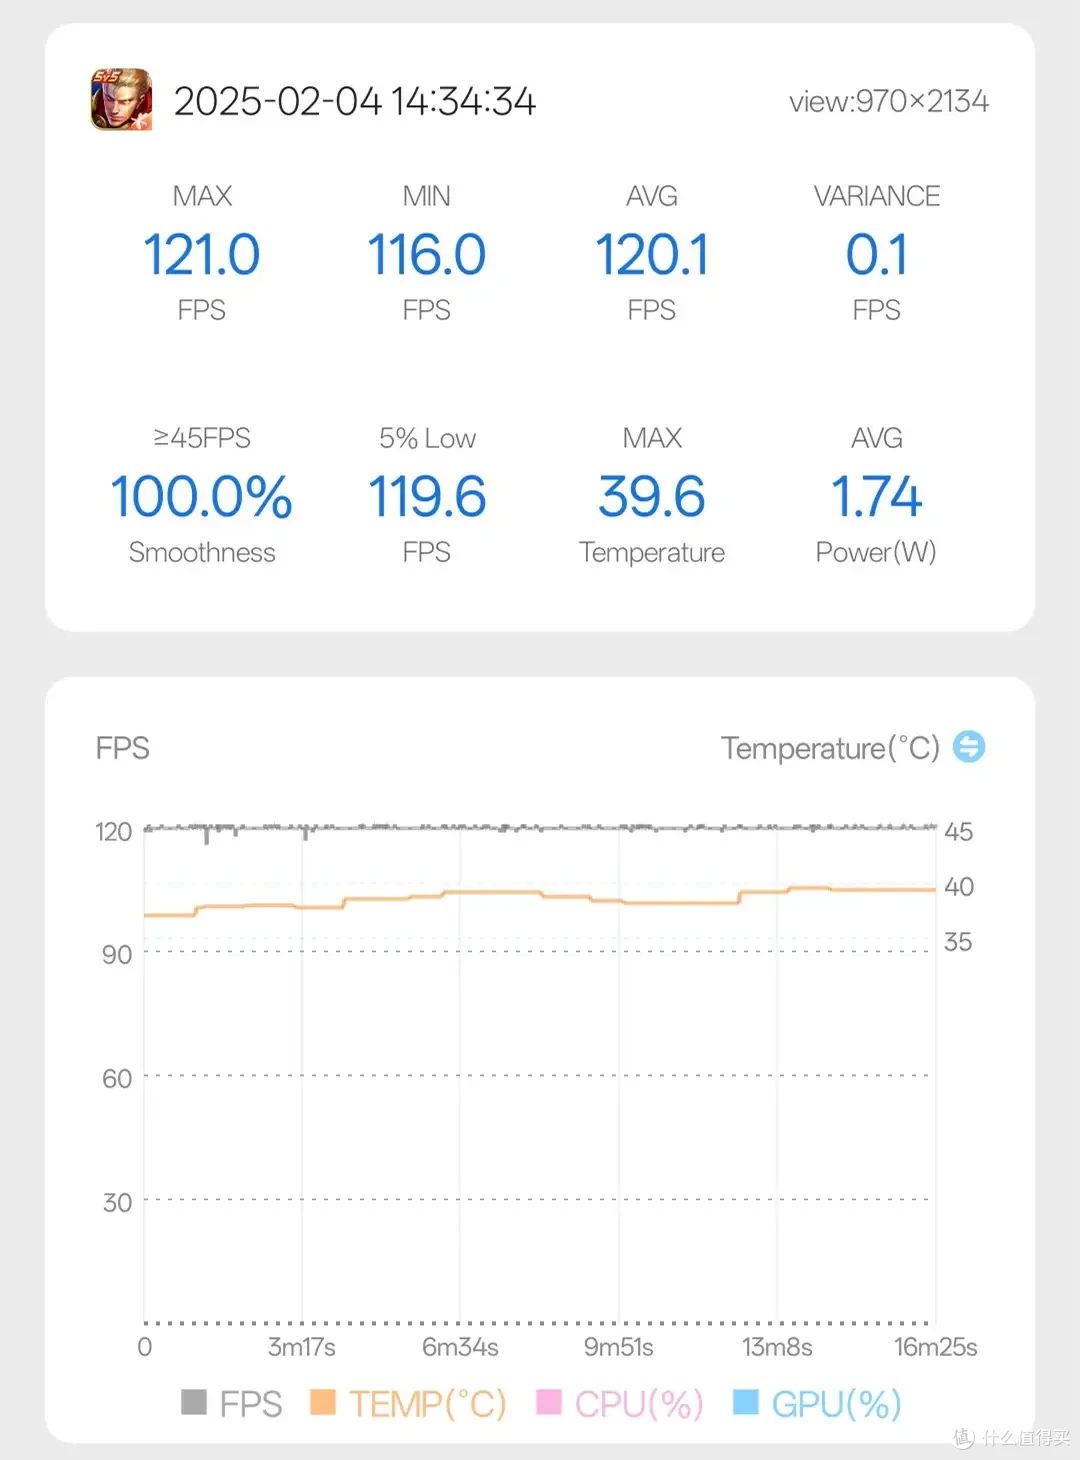Select the MIN 116.0 FPS value
The image size is (1080, 1460).
click(x=427, y=254)
